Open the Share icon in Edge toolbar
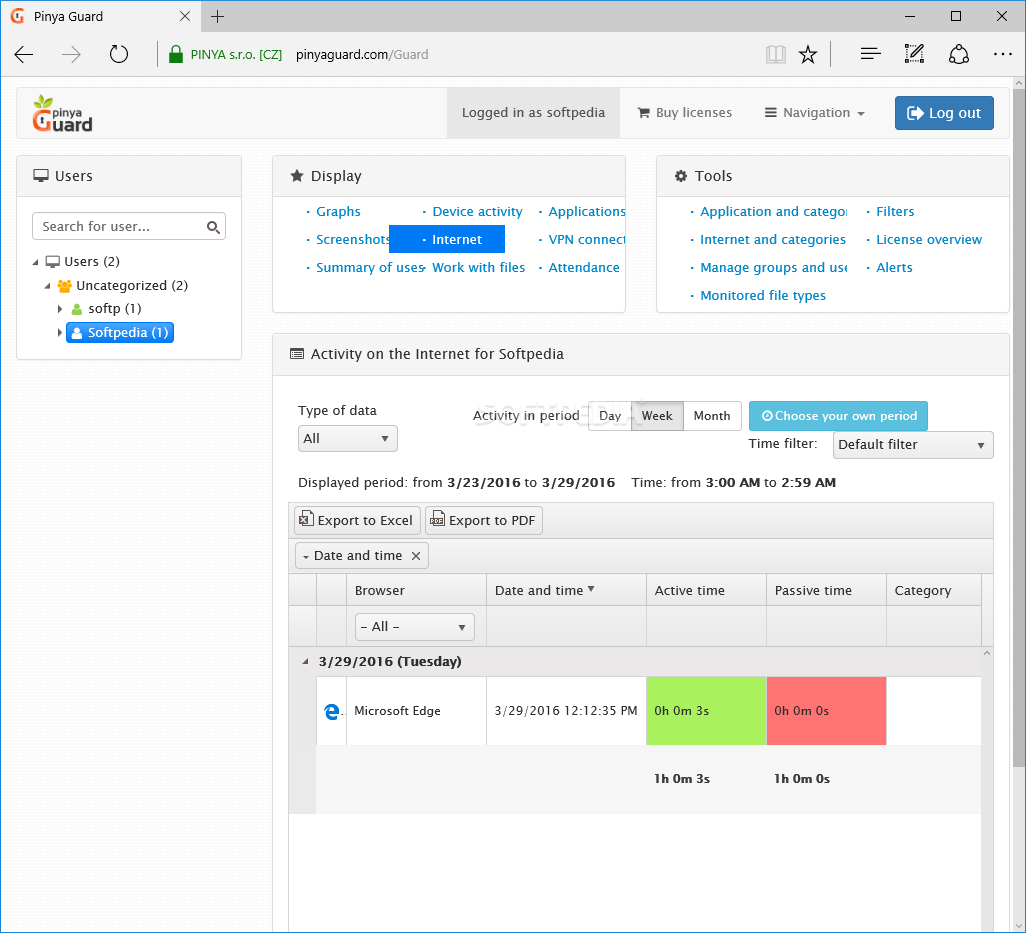Screen dimensions: 1026x933 (x=959, y=54)
